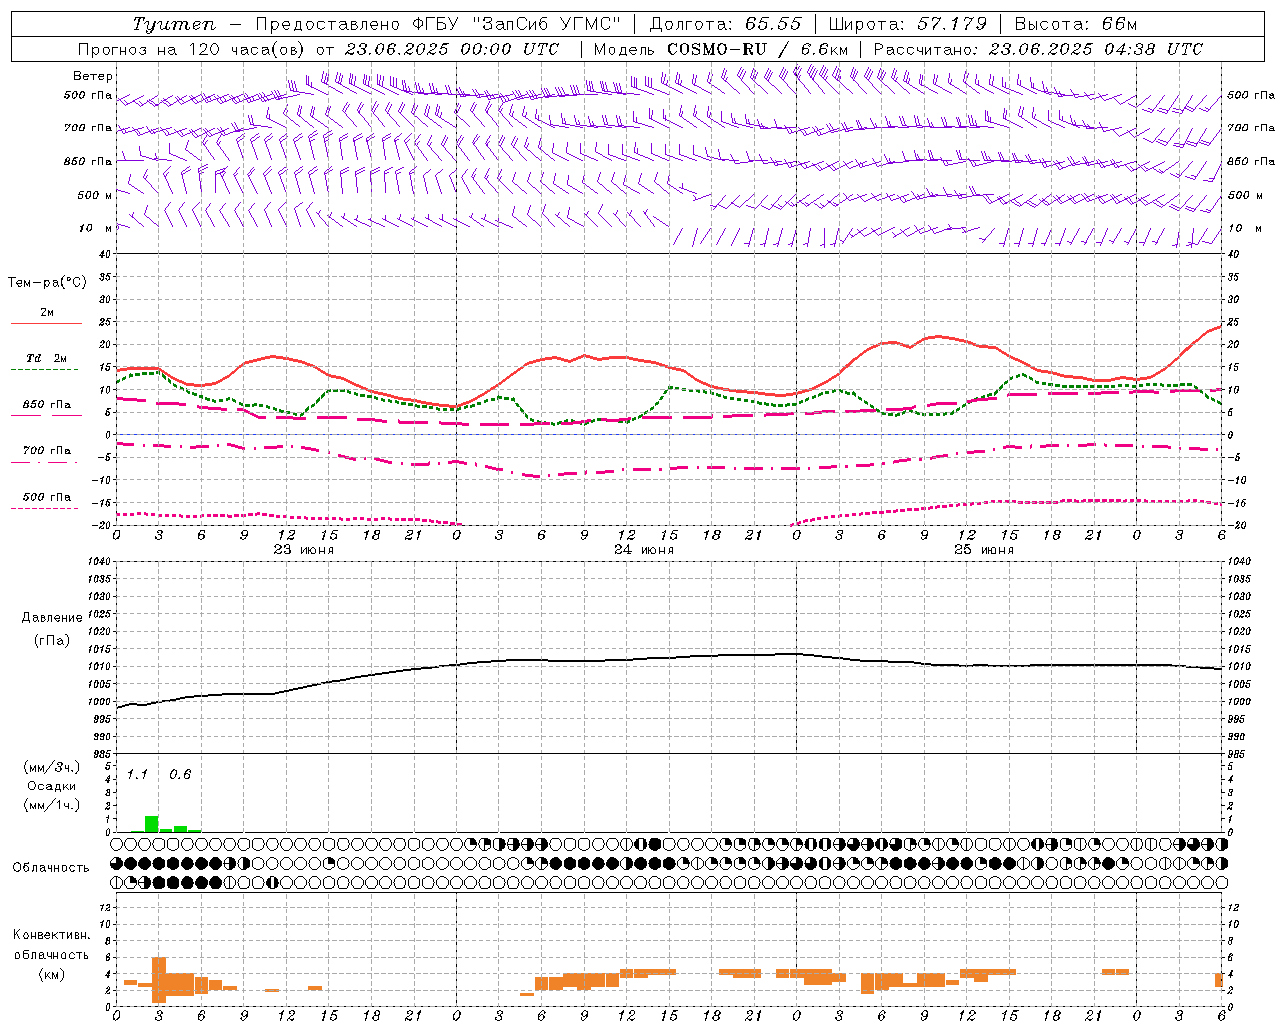Image resolution: width=1280 pixels, height=1024 pixels.
Task: Click the '24 июня' date label
Action: [643, 550]
